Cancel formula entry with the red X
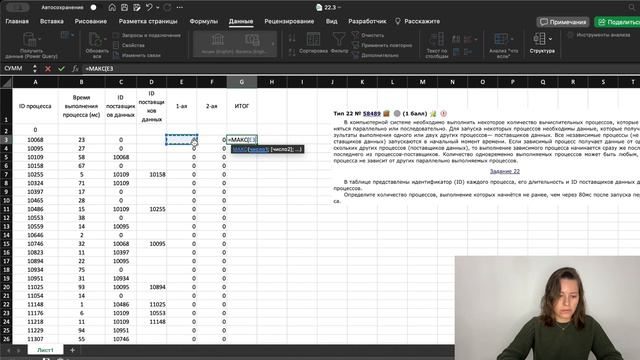Viewport: 640px width, 360px height. pyautogui.click(x=48, y=69)
